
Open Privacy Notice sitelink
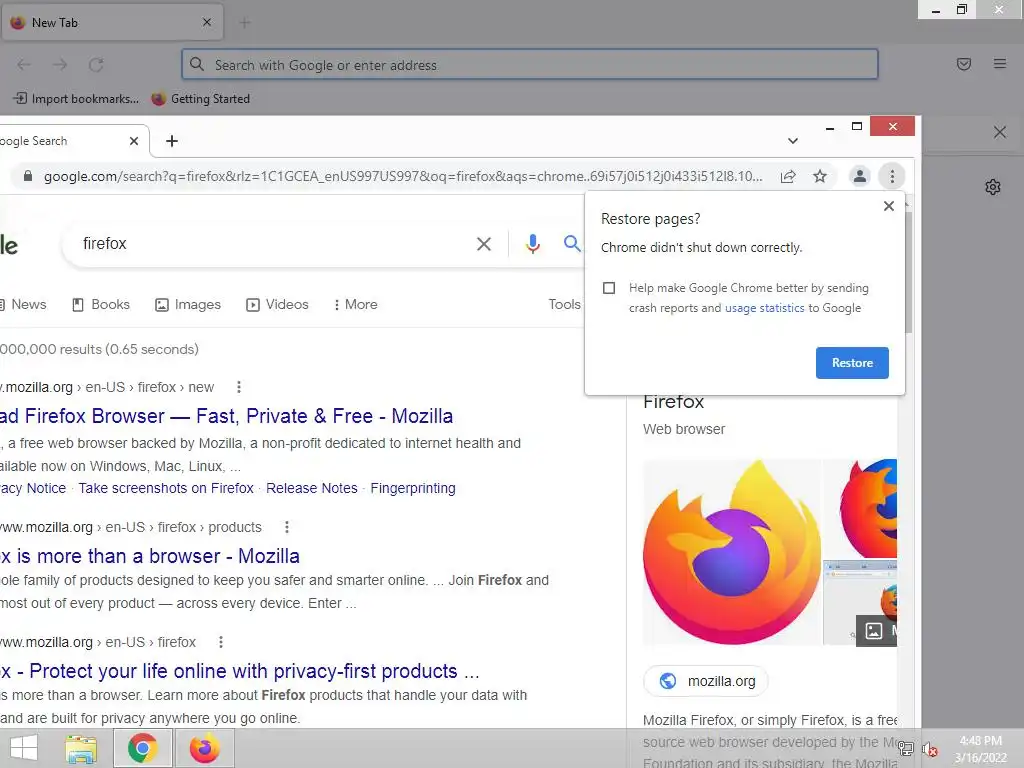coord(33,488)
